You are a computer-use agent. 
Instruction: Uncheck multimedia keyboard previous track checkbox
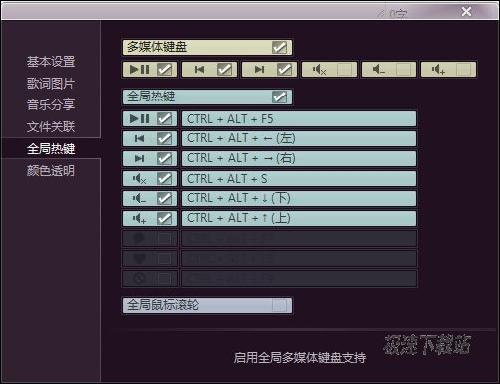[x=224, y=70]
